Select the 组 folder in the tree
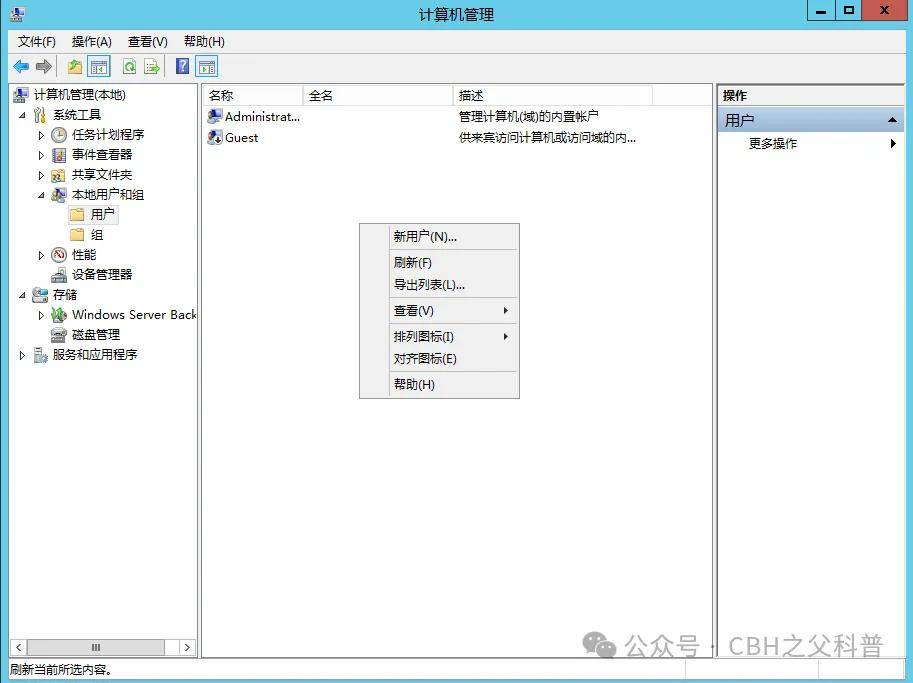Screen dimensions: 913x683 point(97,235)
